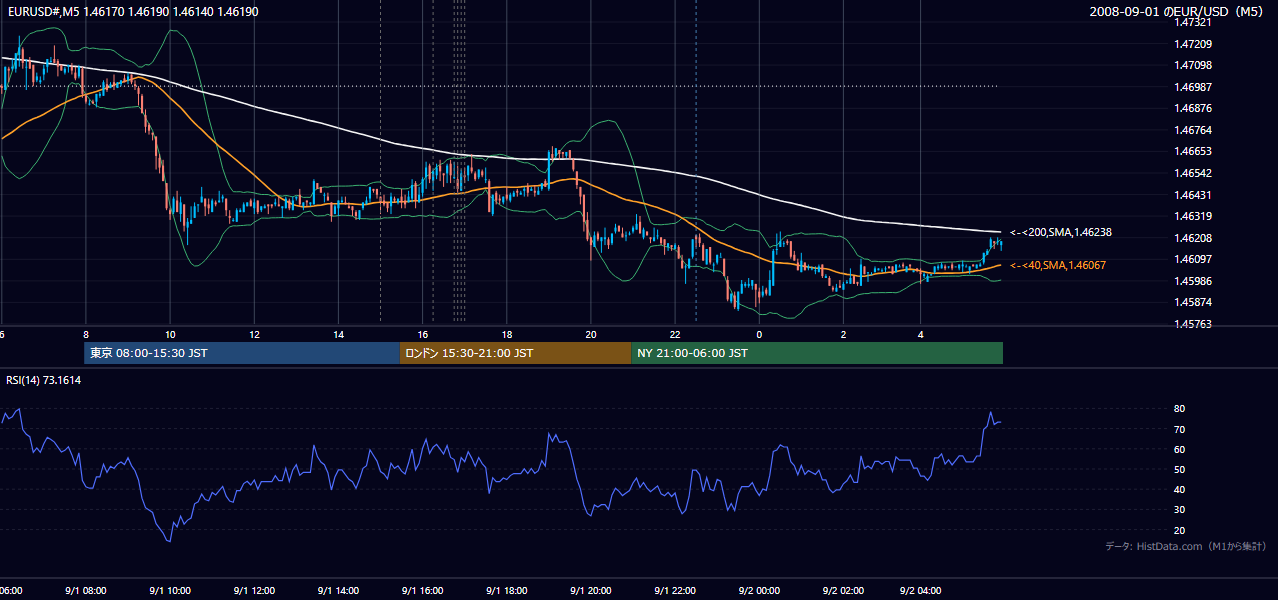The height and width of the screenshot is (600, 1278).
Task: Click the 9/1 14:00 date axis label
Action: pyautogui.click(x=338, y=590)
